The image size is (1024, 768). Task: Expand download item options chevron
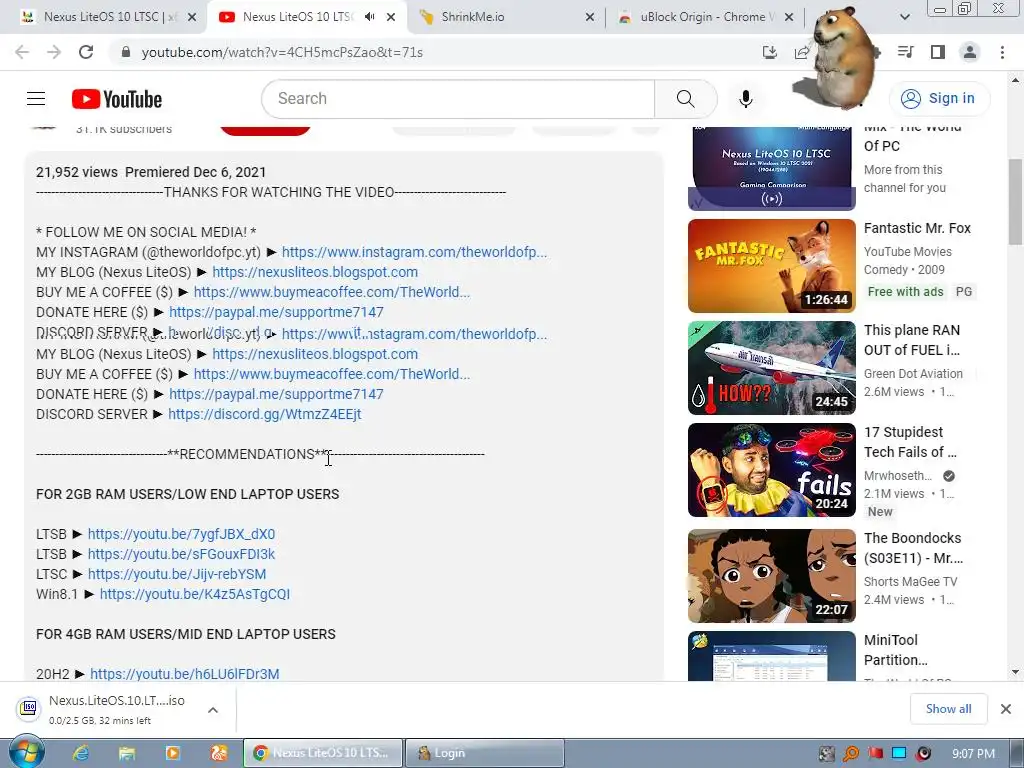click(213, 709)
